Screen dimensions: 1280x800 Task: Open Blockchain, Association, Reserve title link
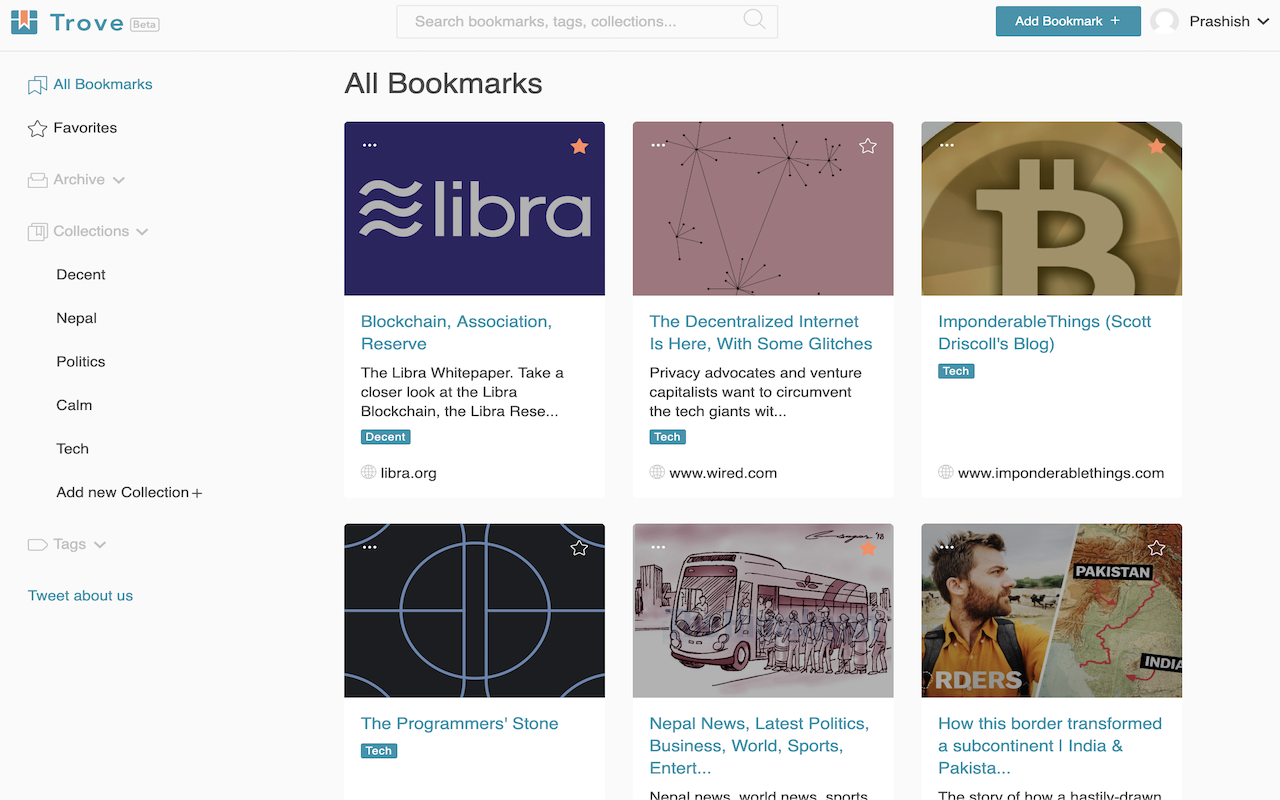pos(456,332)
